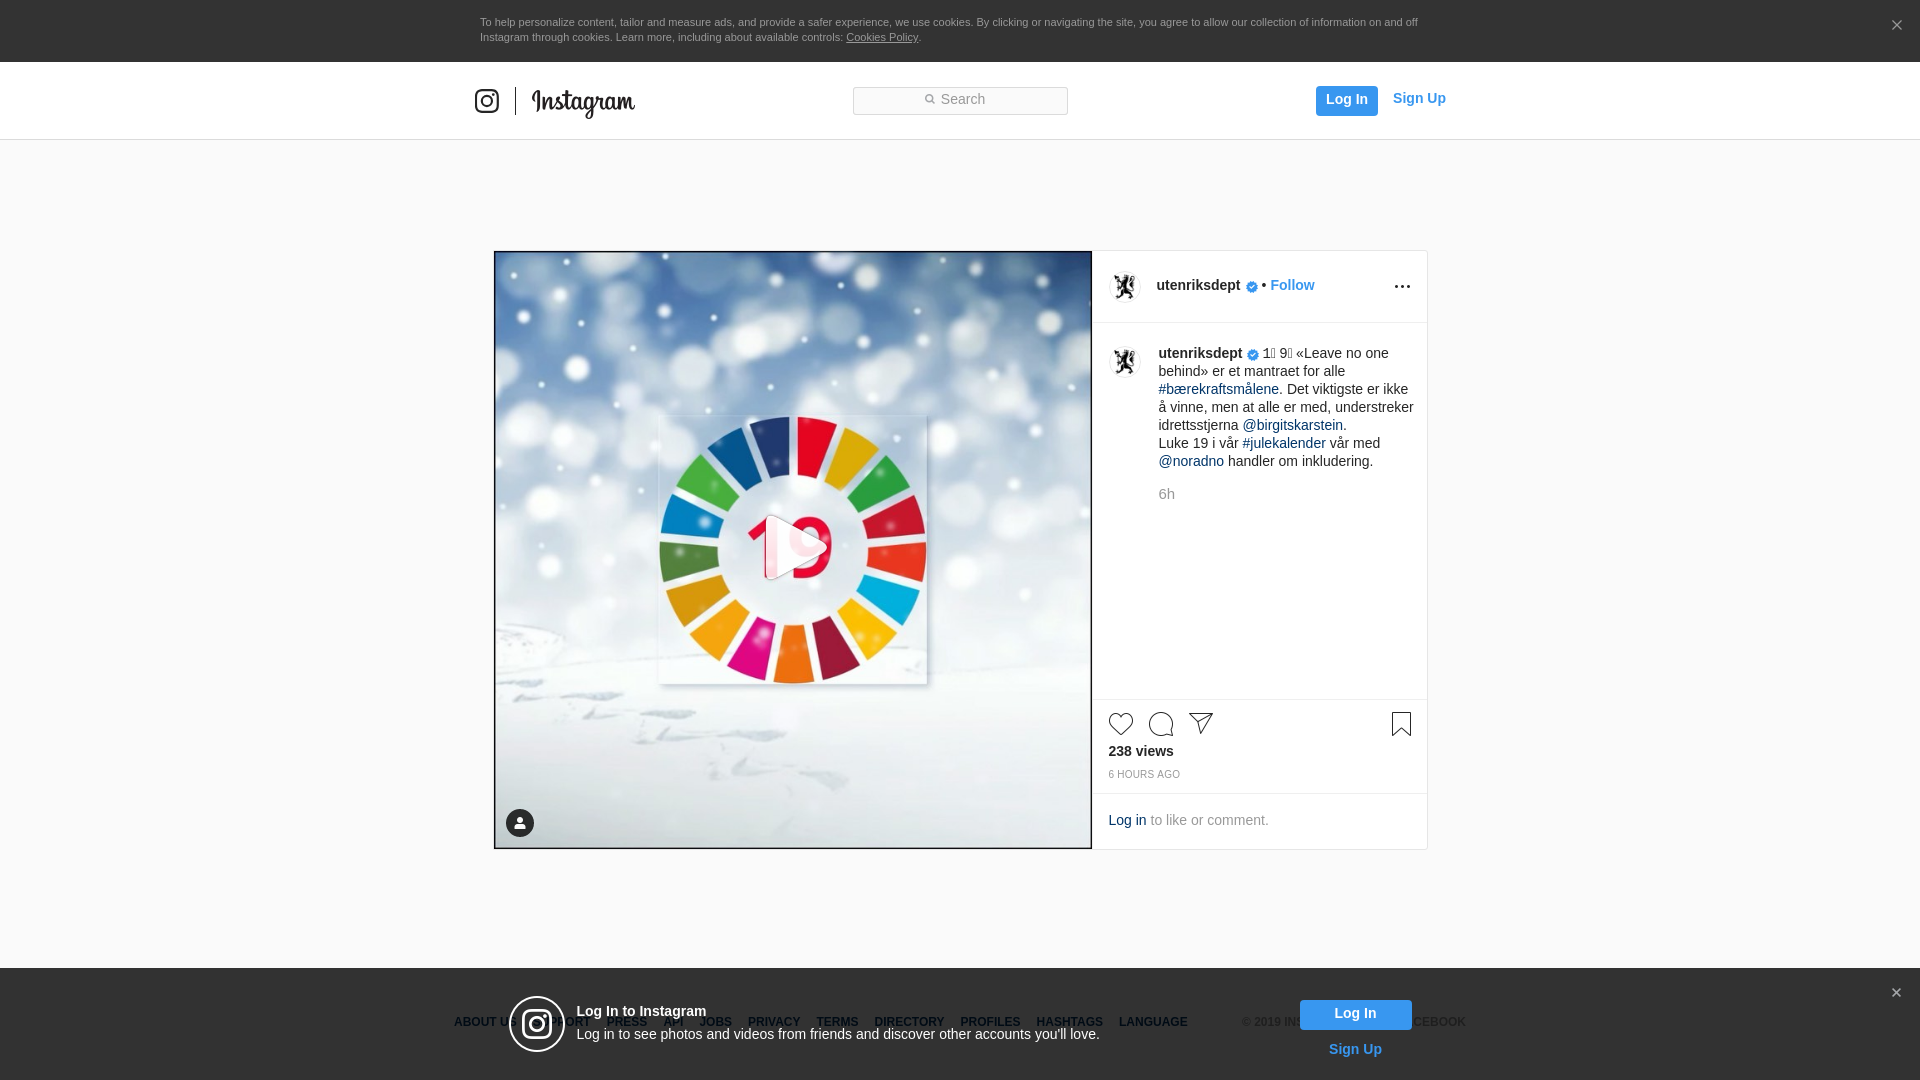The height and width of the screenshot is (1080, 1920).
Task: Open the Cookies Policy link
Action: pyautogui.click(x=881, y=37)
